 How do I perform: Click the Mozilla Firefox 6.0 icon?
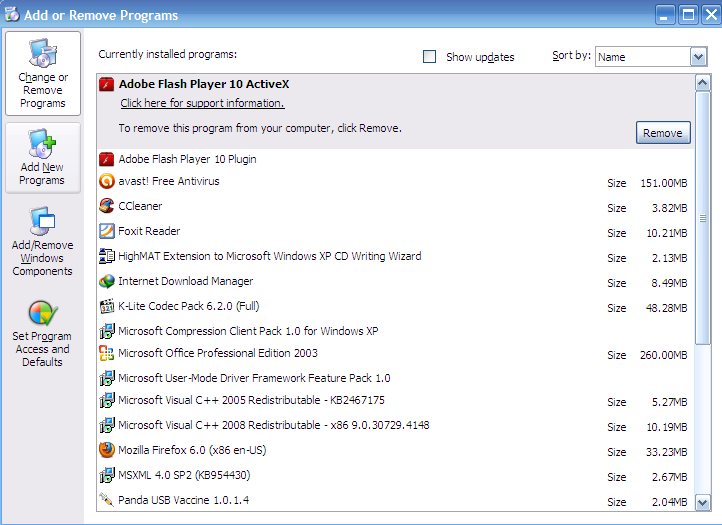[106, 450]
